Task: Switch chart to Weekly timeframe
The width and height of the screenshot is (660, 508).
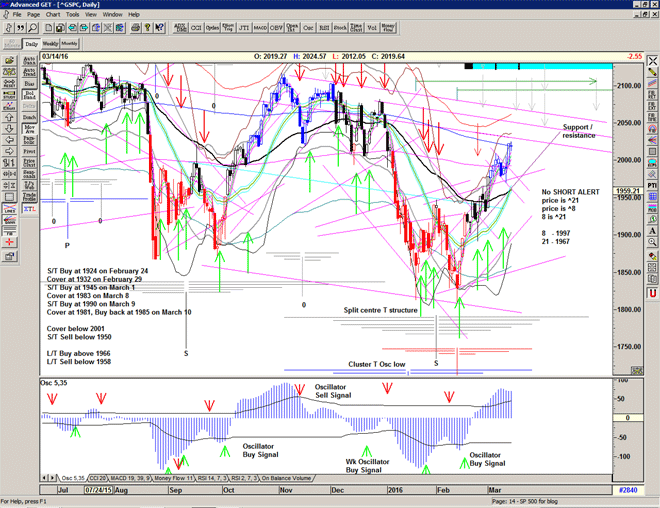Action: [51, 44]
